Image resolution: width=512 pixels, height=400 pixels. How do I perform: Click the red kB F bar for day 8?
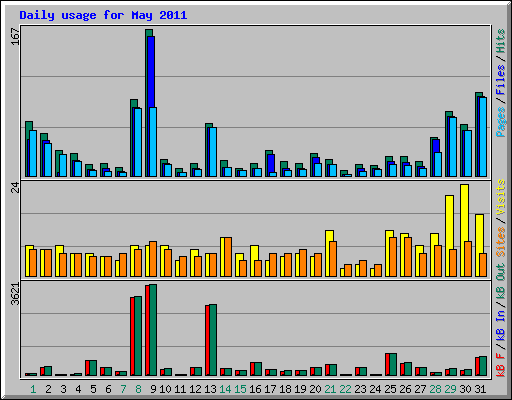click(132, 336)
